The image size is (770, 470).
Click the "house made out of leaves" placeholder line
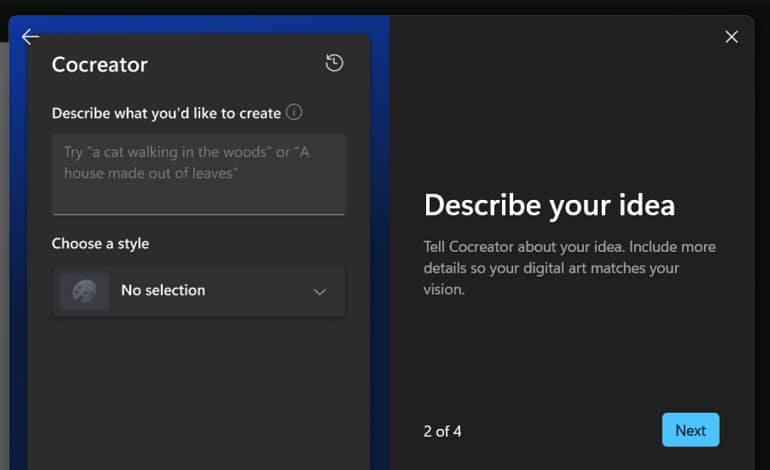pyautogui.click(x=148, y=173)
